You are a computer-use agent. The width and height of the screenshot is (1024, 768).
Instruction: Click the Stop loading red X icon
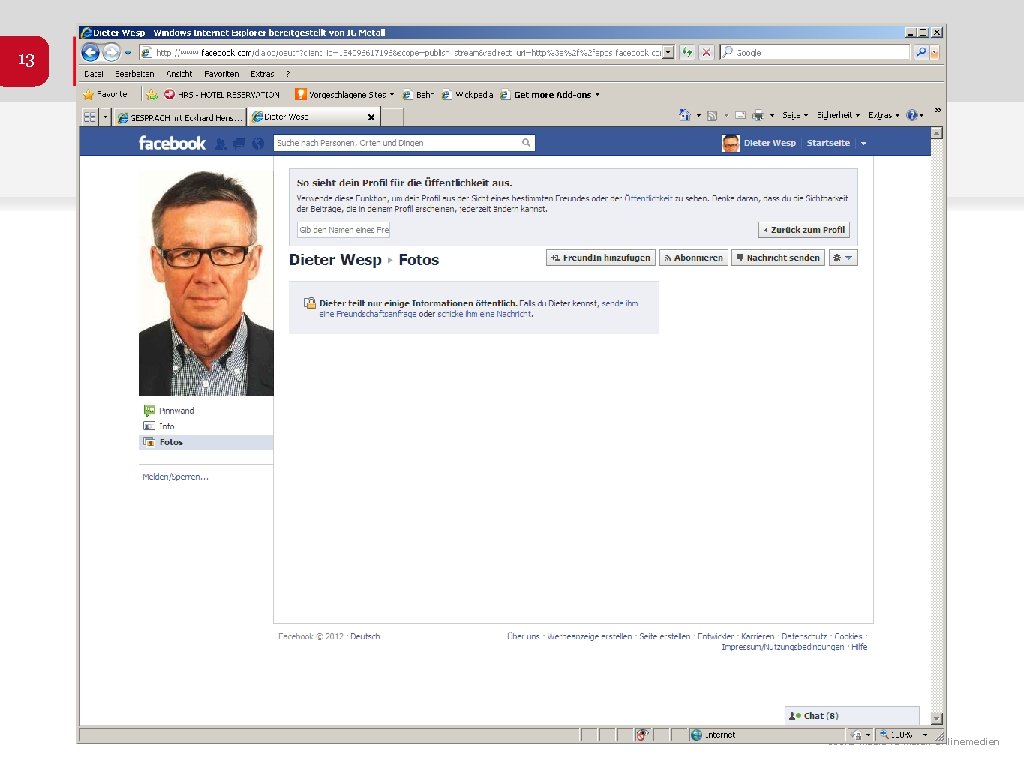click(706, 52)
